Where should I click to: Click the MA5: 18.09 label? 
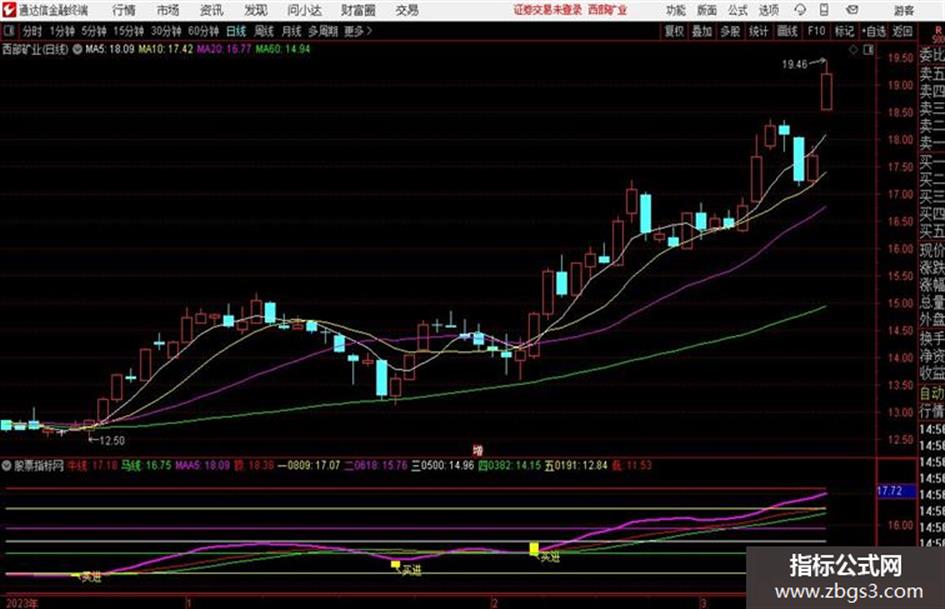tap(110, 49)
